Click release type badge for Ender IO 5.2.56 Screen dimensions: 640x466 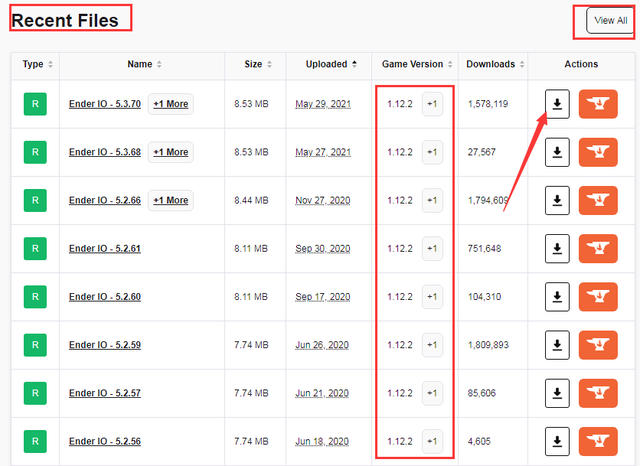[35, 441]
